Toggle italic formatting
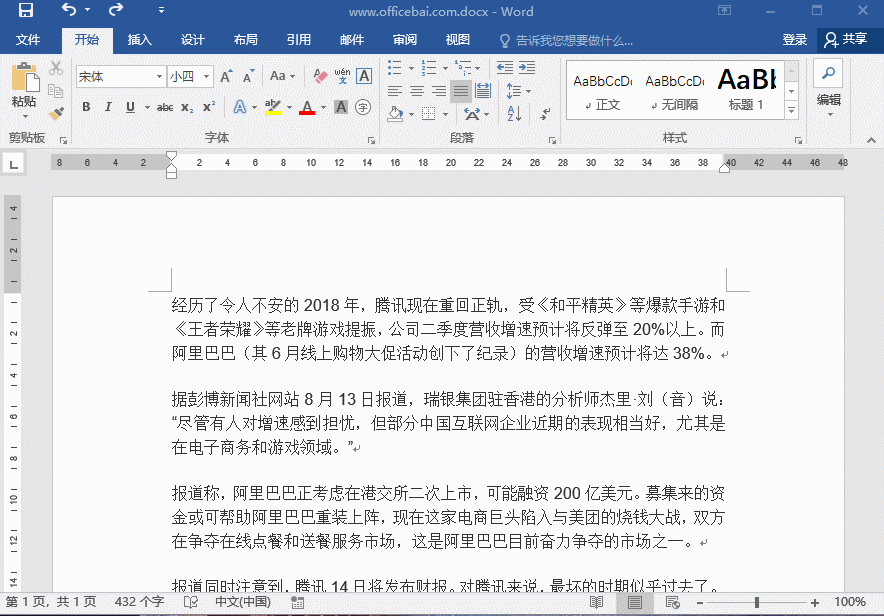 tap(108, 107)
